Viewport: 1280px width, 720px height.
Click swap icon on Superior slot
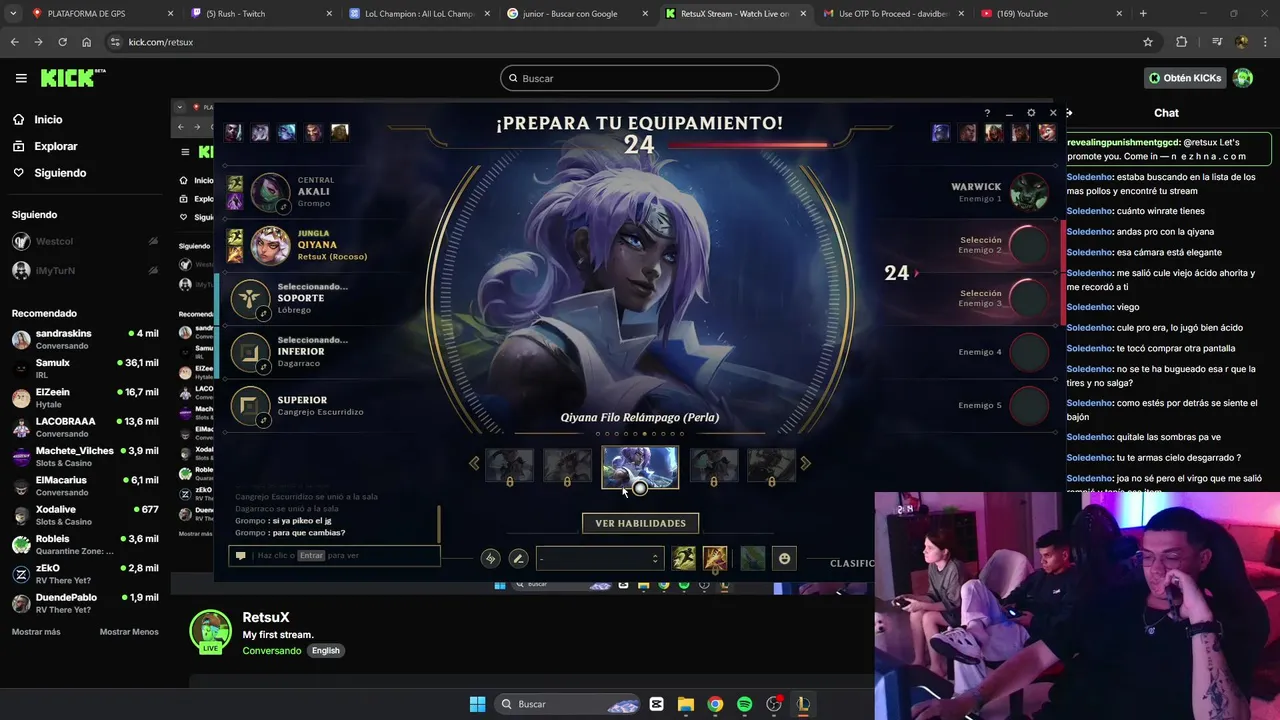pos(264,420)
